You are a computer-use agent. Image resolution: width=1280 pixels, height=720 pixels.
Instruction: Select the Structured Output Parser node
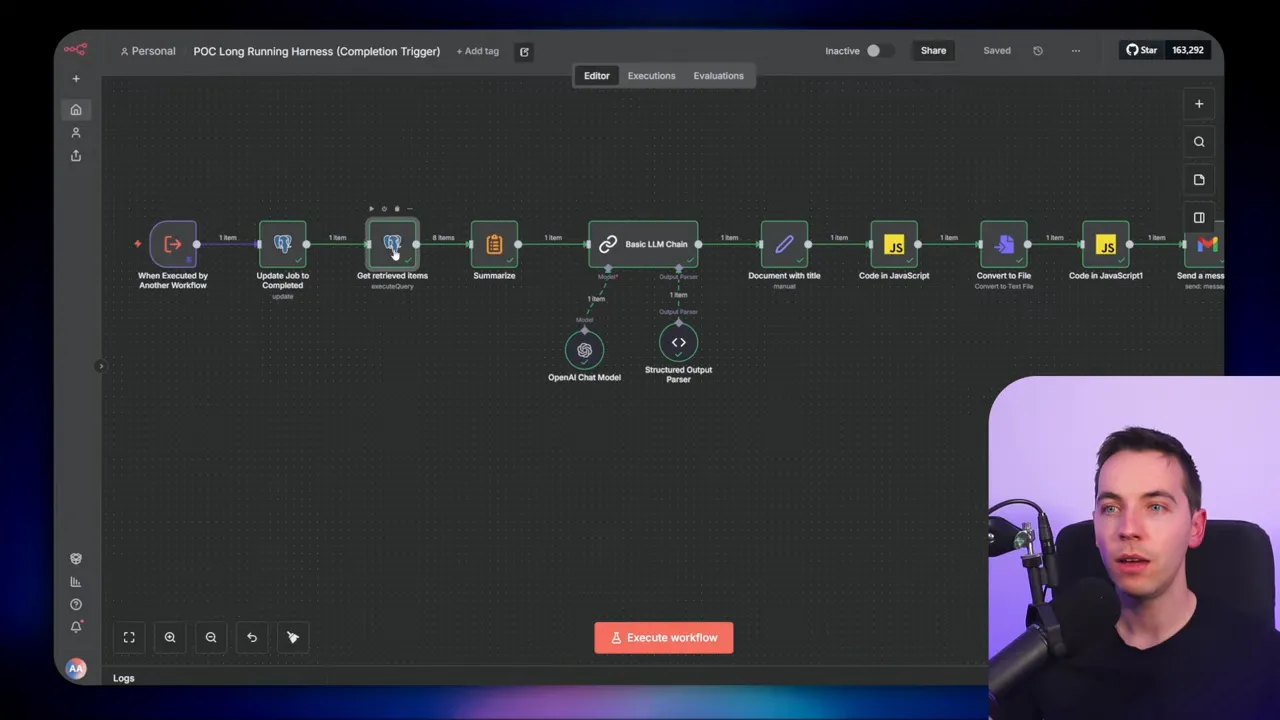pyautogui.click(x=678, y=342)
